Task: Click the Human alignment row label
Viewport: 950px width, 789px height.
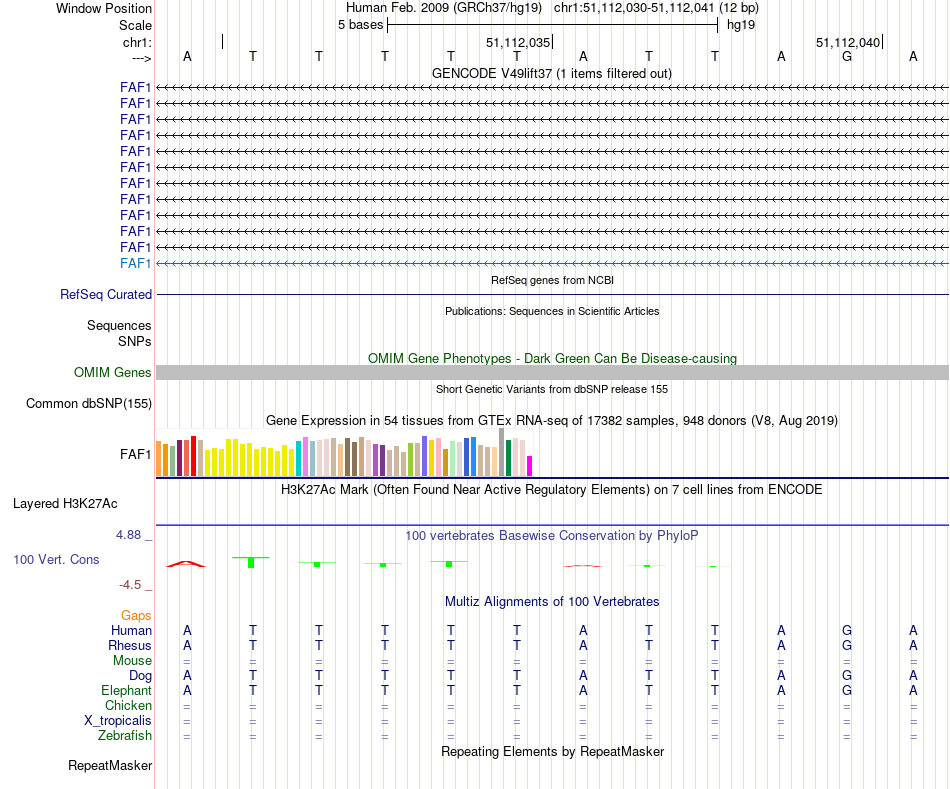Action: pyautogui.click(x=131, y=631)
